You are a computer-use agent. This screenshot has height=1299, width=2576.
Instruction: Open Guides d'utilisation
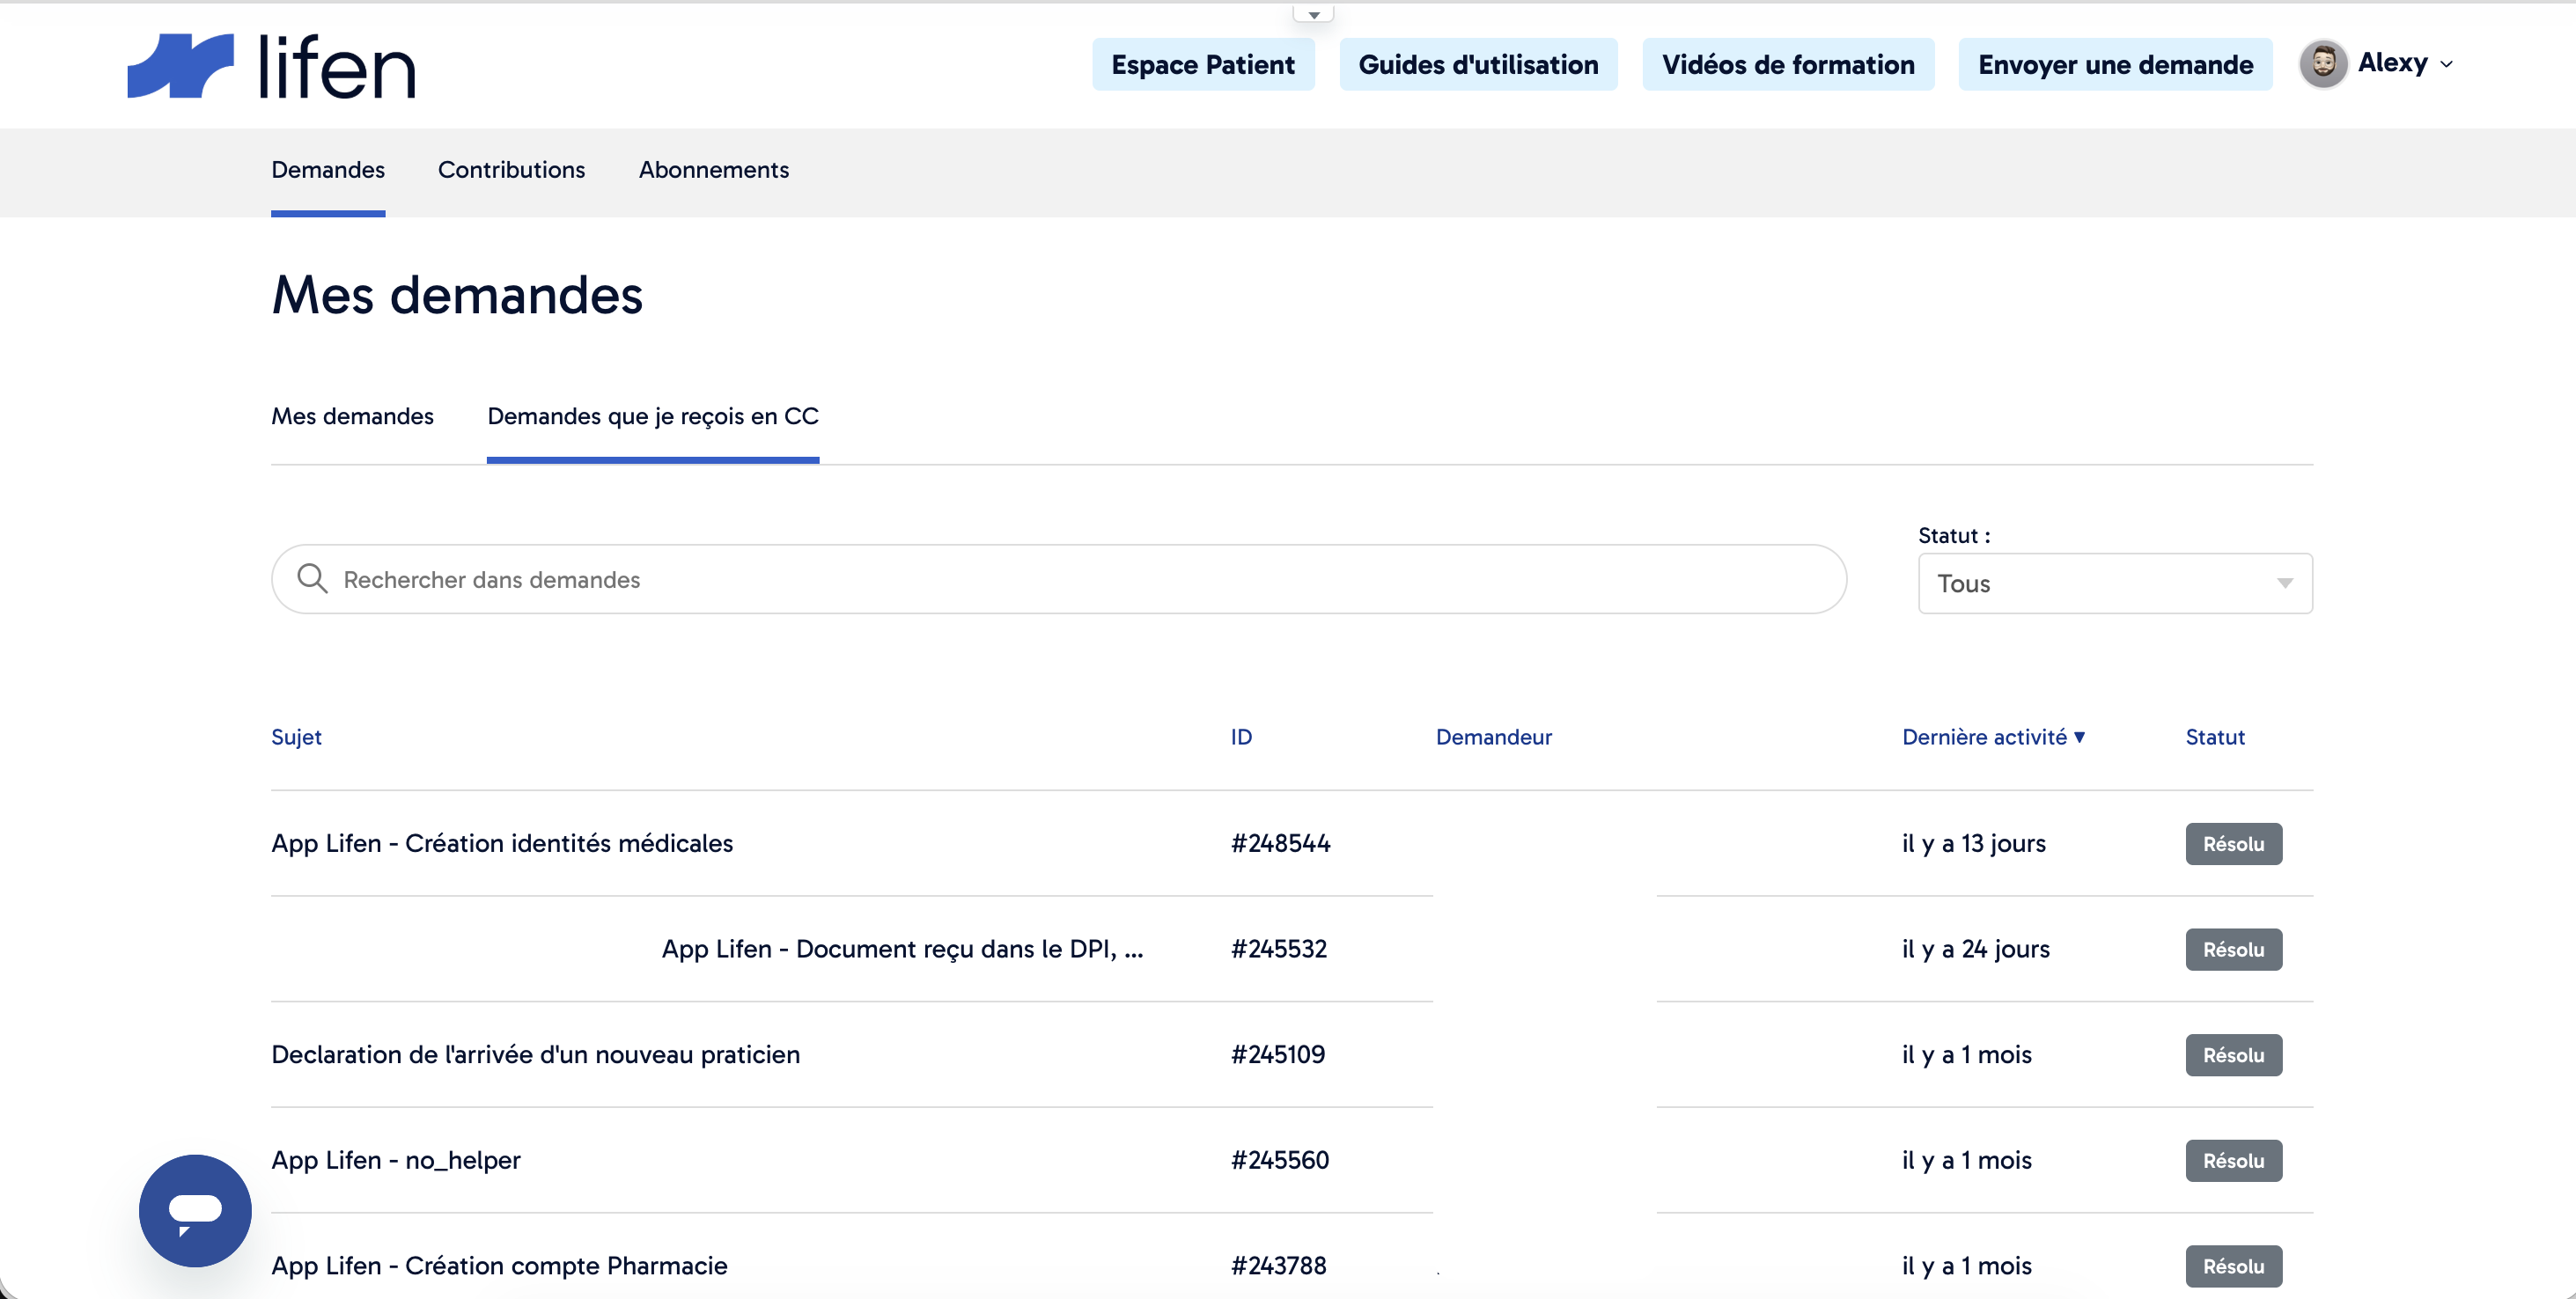coord(1478,64)
